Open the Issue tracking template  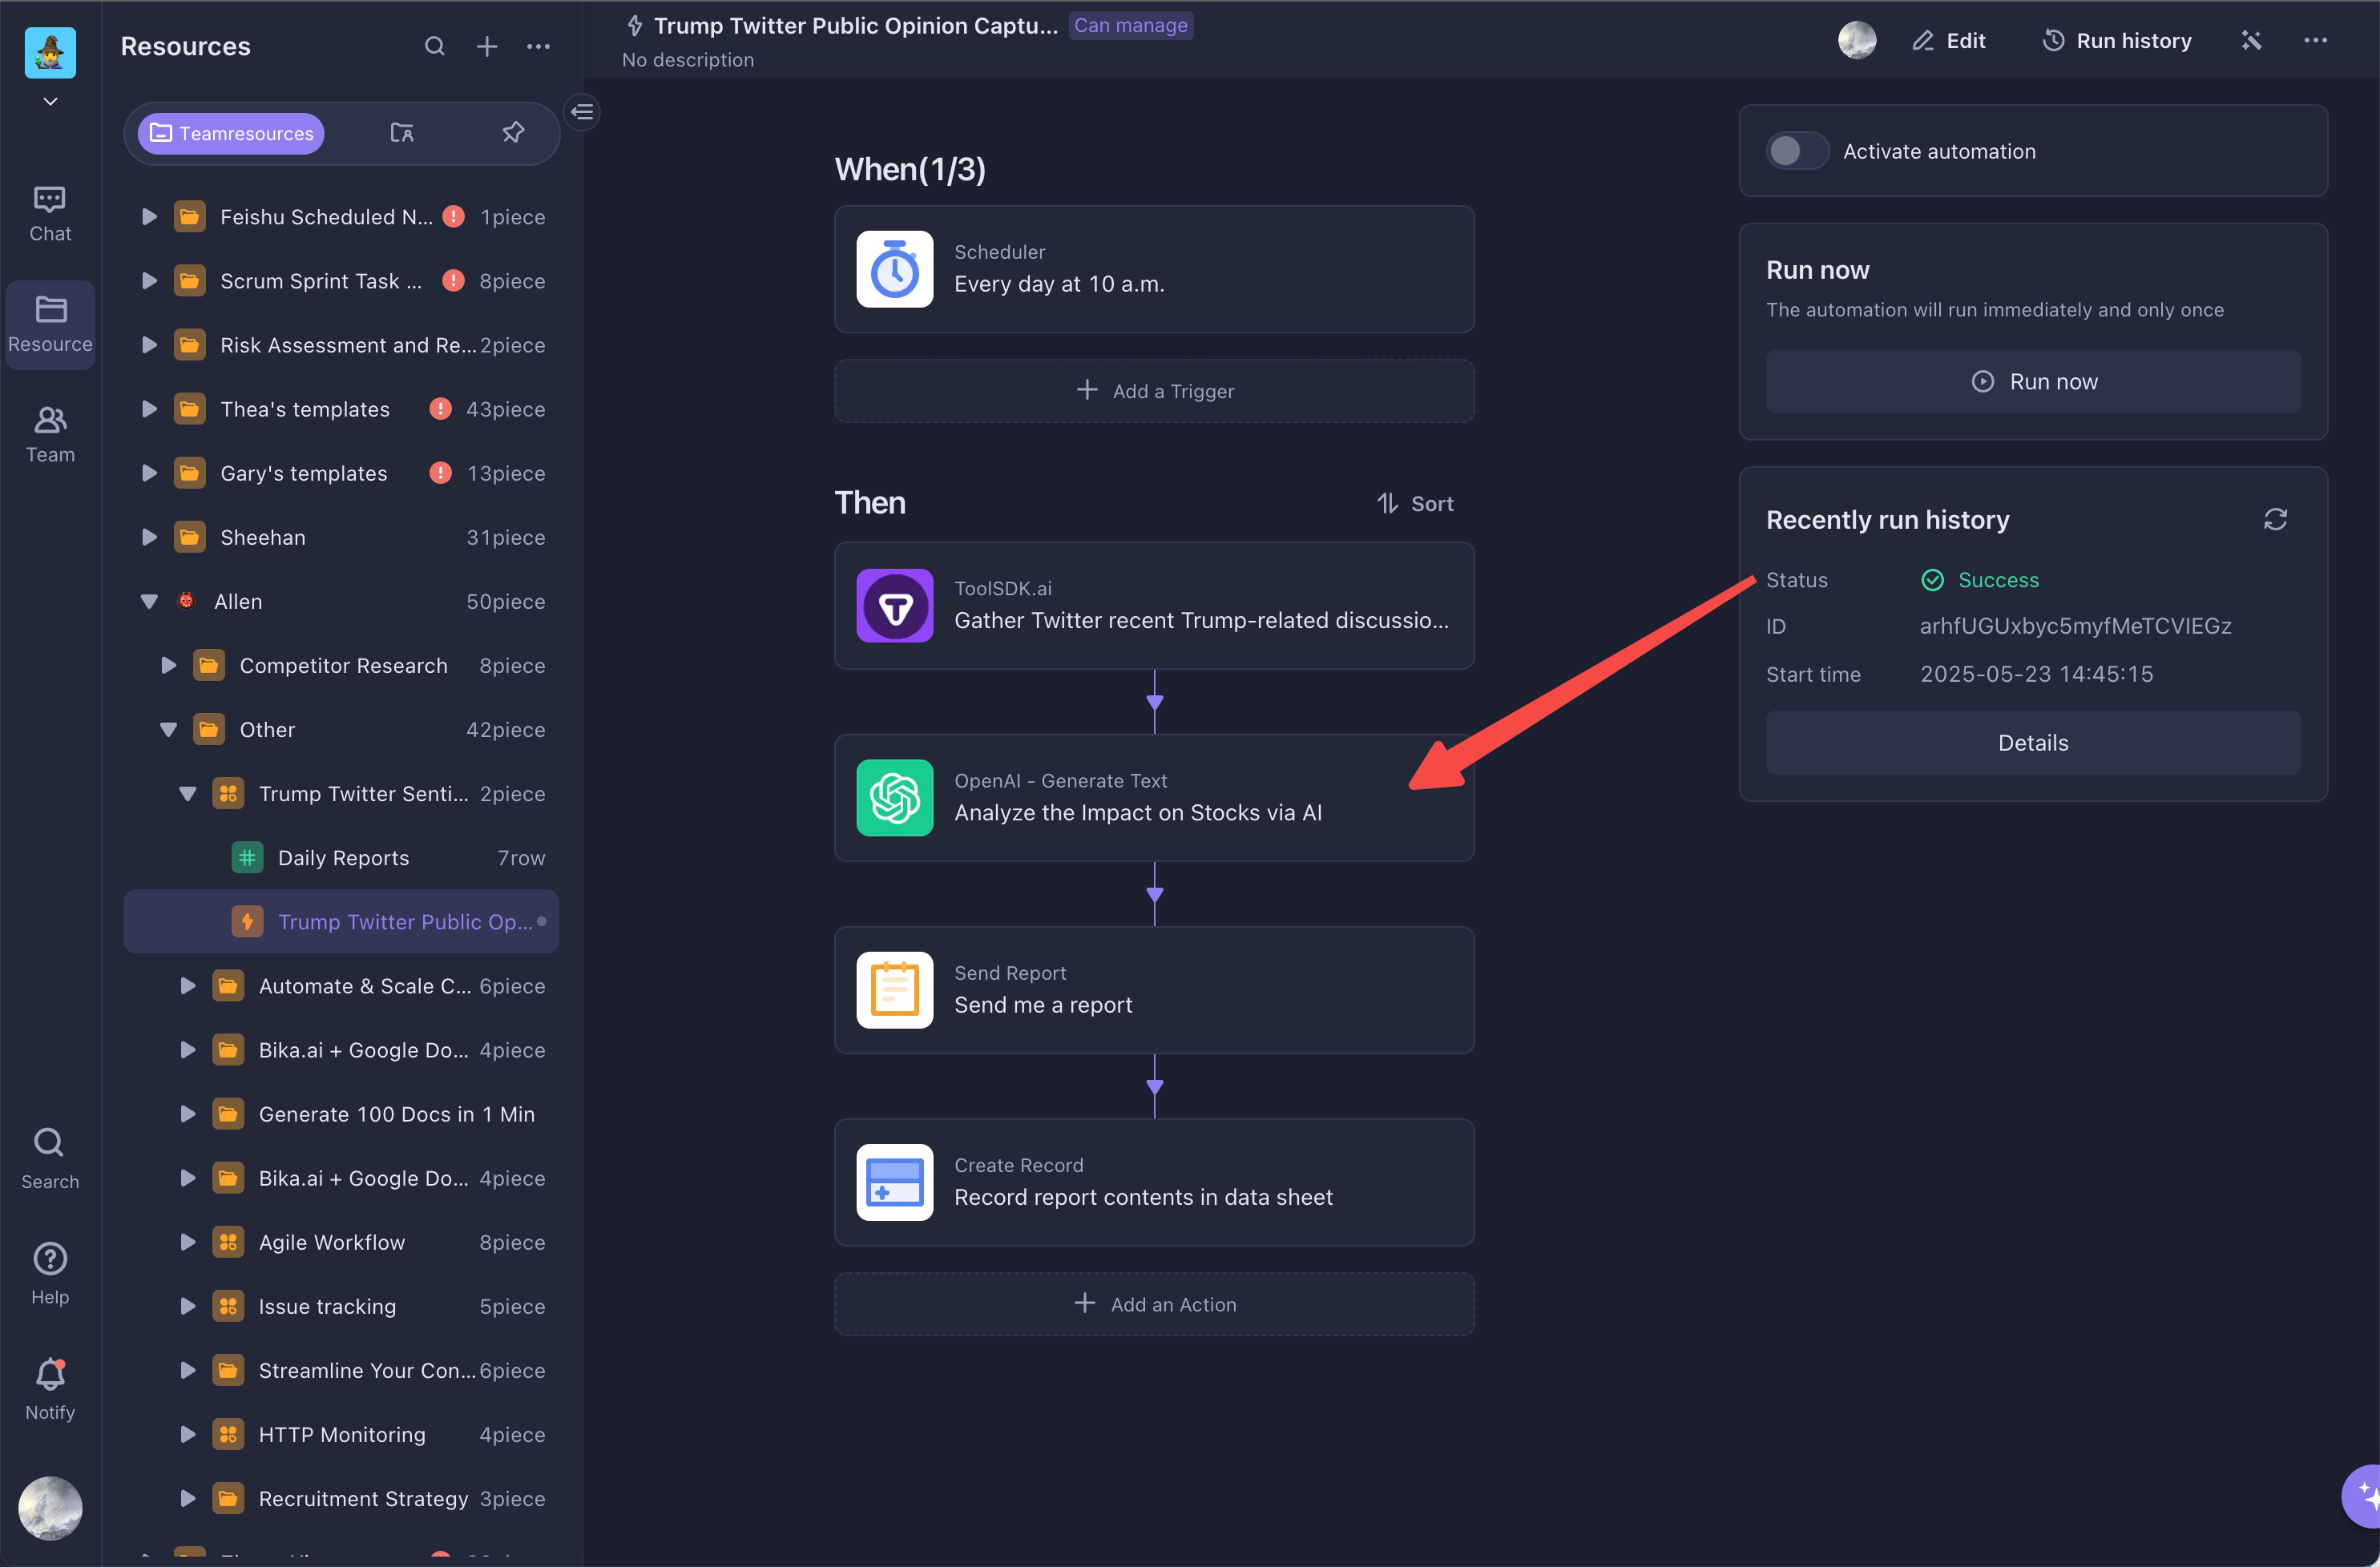point(341,1306)
